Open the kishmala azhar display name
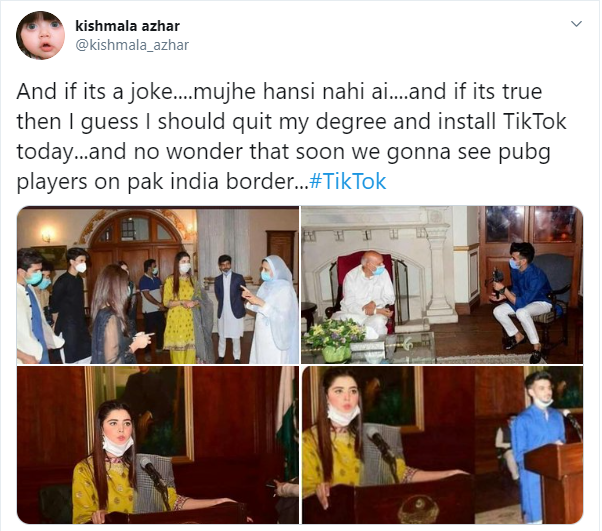 127,26
